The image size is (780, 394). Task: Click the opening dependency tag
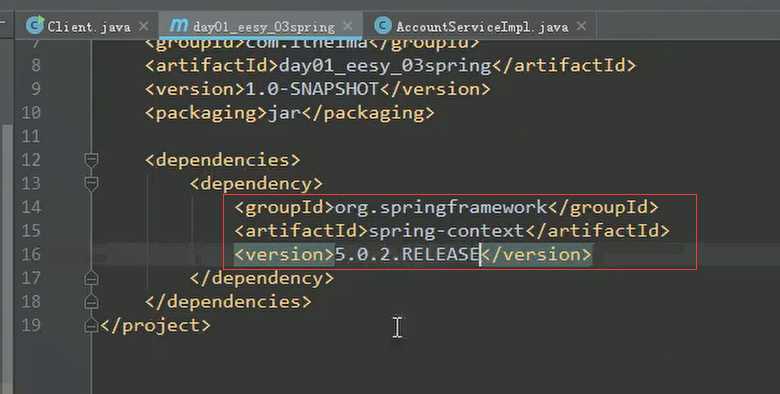(x=256, y=184)
